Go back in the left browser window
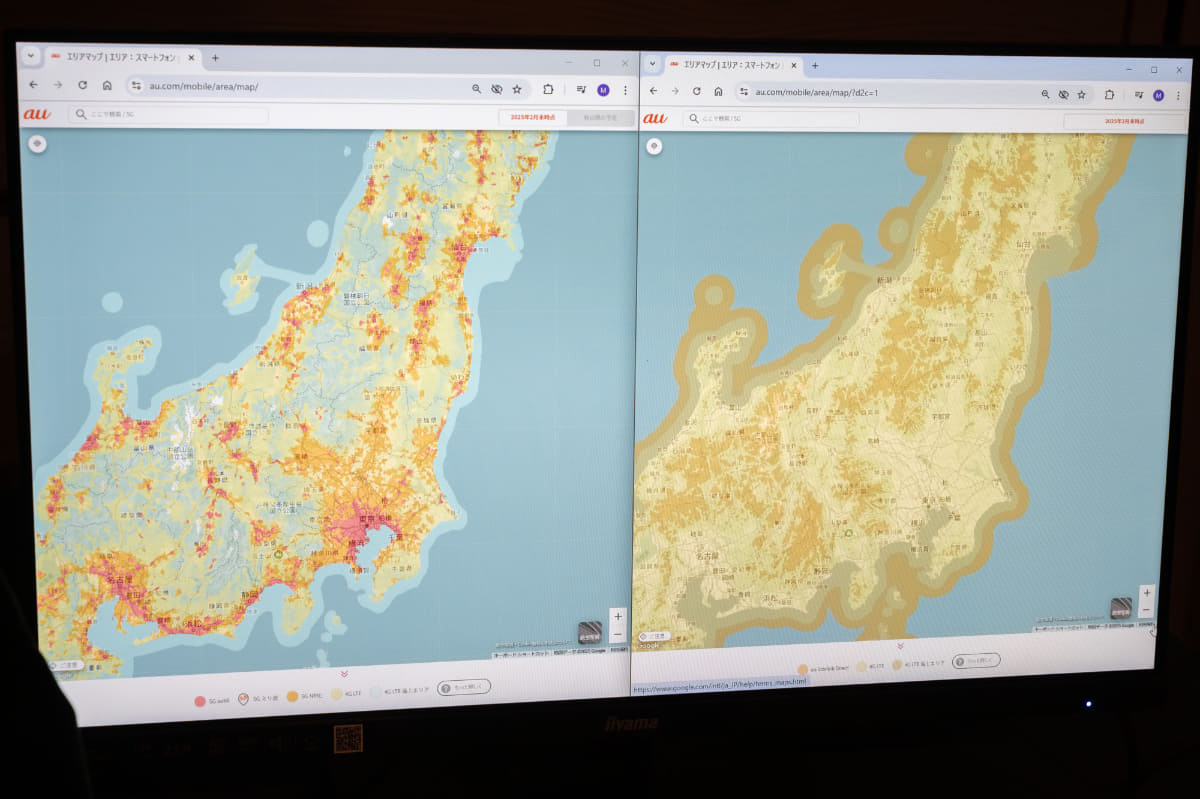The height and width of the screenshot is (799, 1200). pos(34,85)
